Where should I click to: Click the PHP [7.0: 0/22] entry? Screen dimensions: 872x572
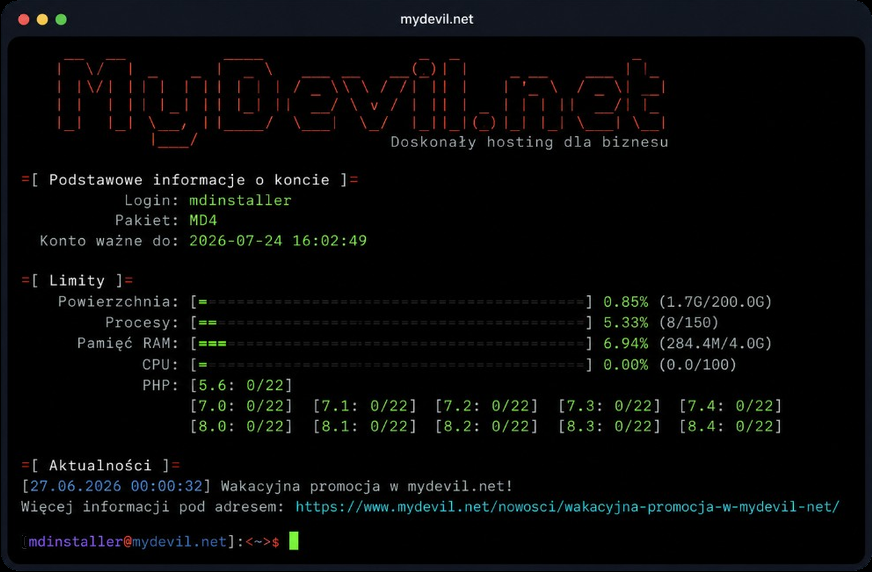tap(241, 406)
